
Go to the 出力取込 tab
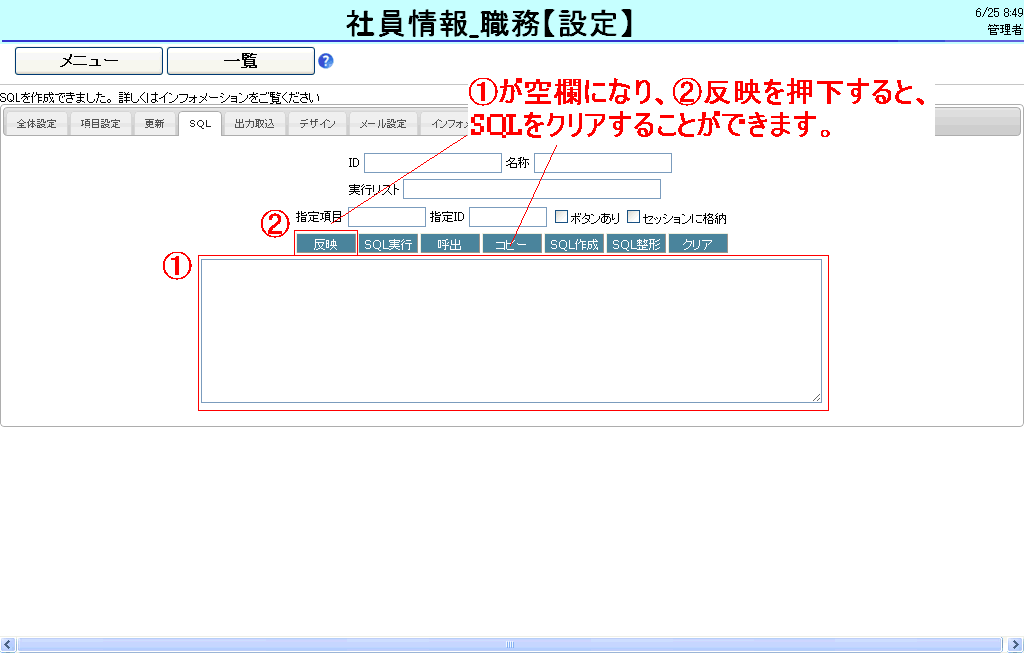pos(254,124)
